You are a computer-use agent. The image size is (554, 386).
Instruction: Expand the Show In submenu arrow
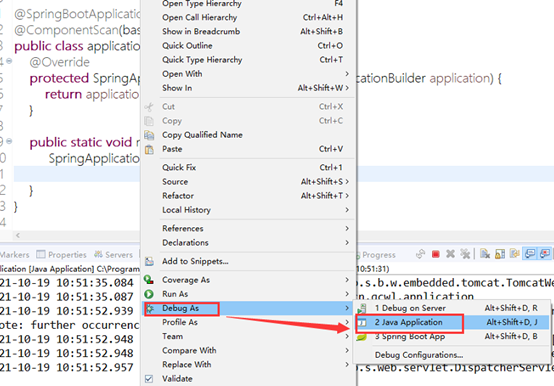pyautogui.click(x=347, y=88)
